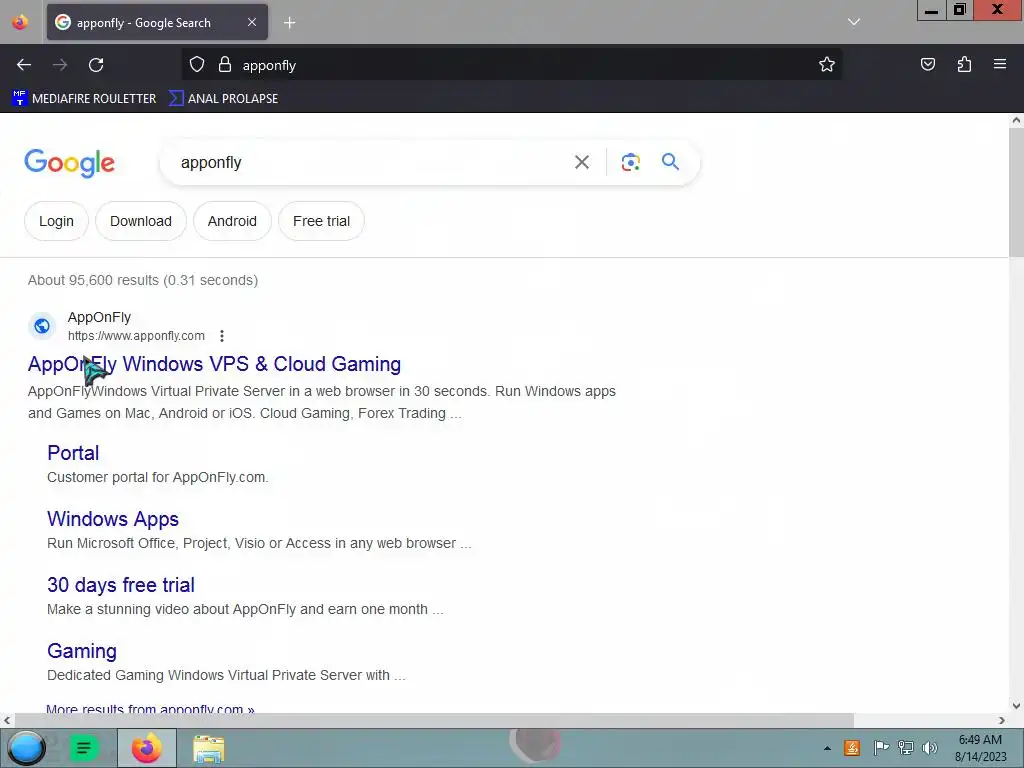
Task: Select the apponfly - Google Search tab
Action: (157, 22)
